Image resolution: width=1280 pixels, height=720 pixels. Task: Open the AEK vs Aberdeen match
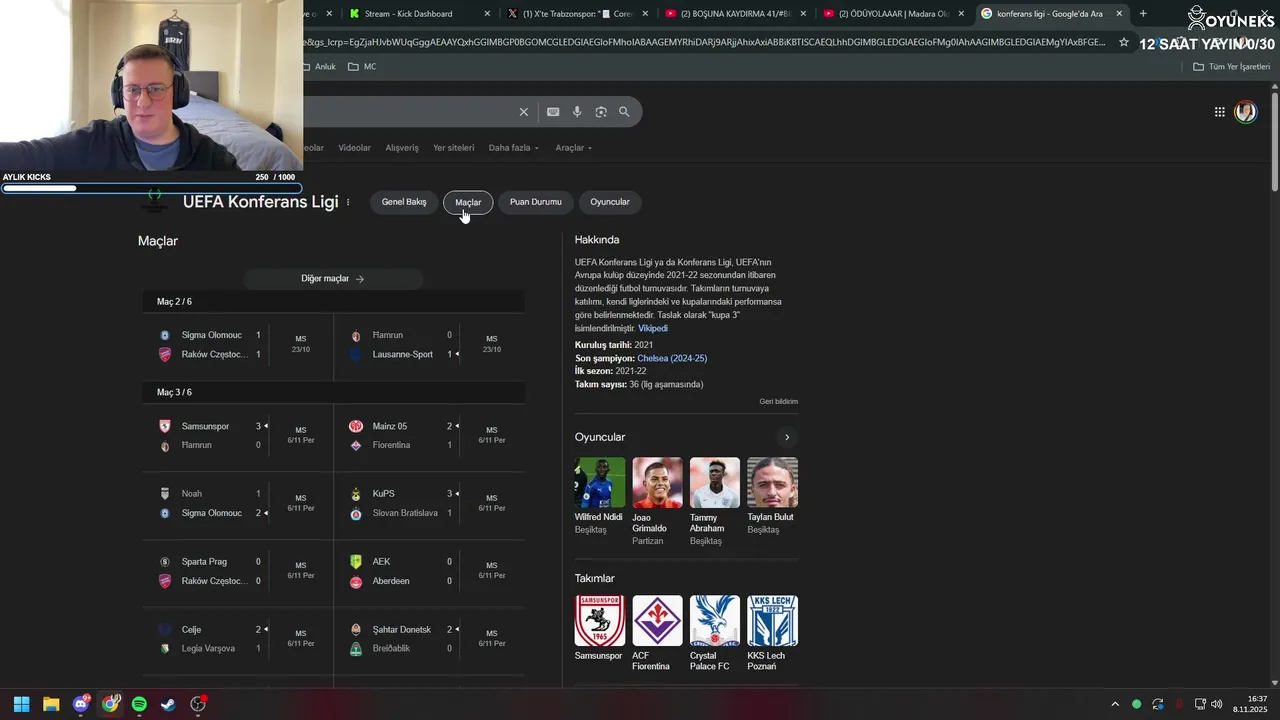point(430,571)
